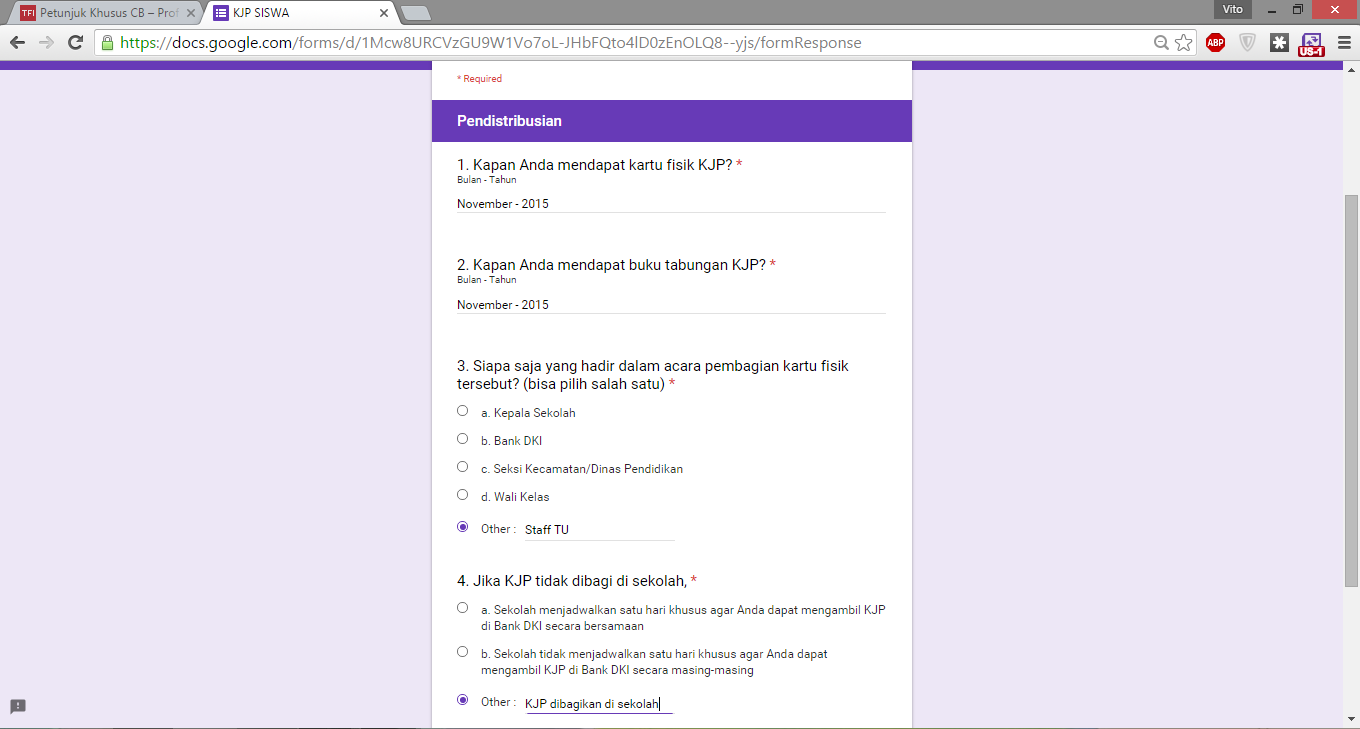The height and width of the screenshot is (729, 1360).
Task: Select Other radio for question 3
Action: point(462,527)
